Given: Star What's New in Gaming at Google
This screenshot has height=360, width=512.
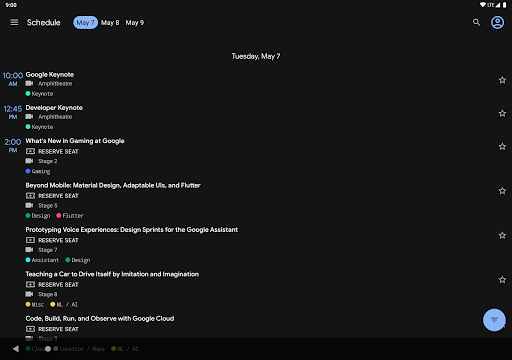Looking at the screenshot, I should (502, 146).
